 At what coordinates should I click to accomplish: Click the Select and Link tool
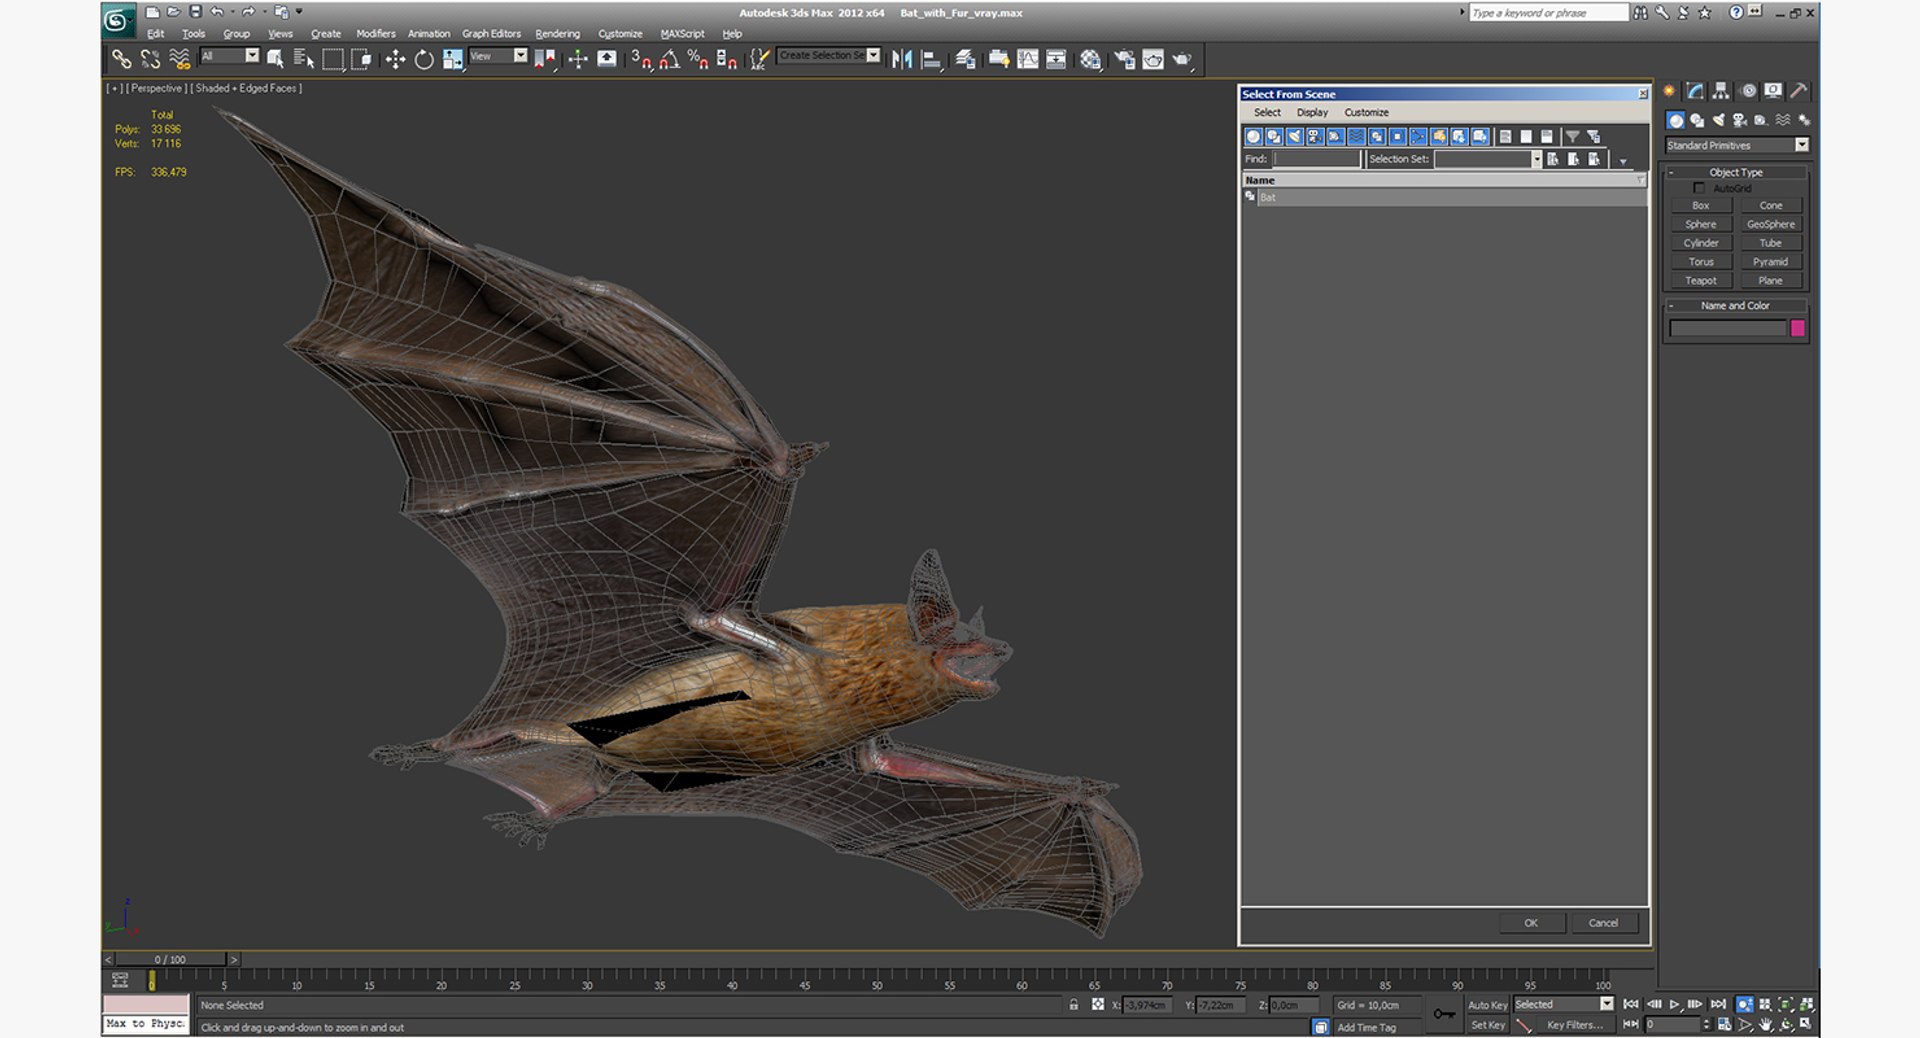click(121, 60)
